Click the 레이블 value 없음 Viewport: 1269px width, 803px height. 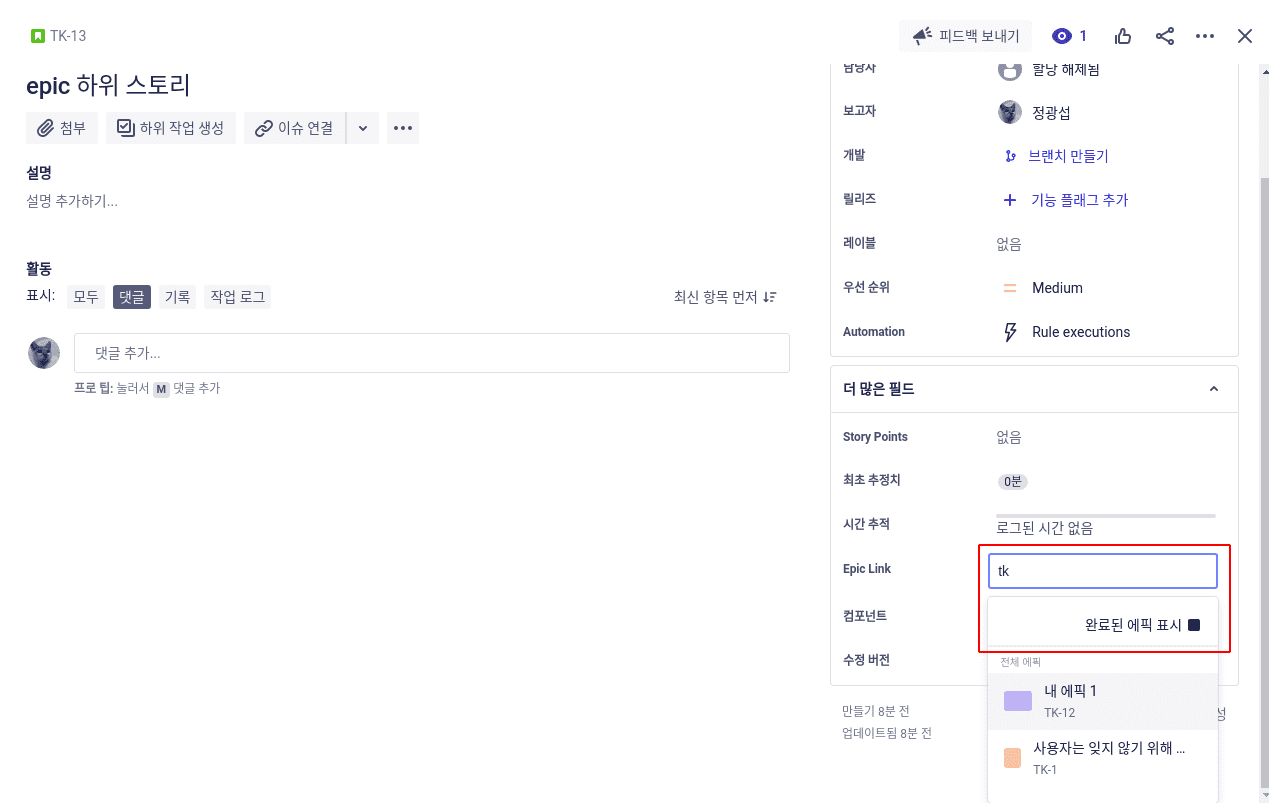coord(1009,244)
